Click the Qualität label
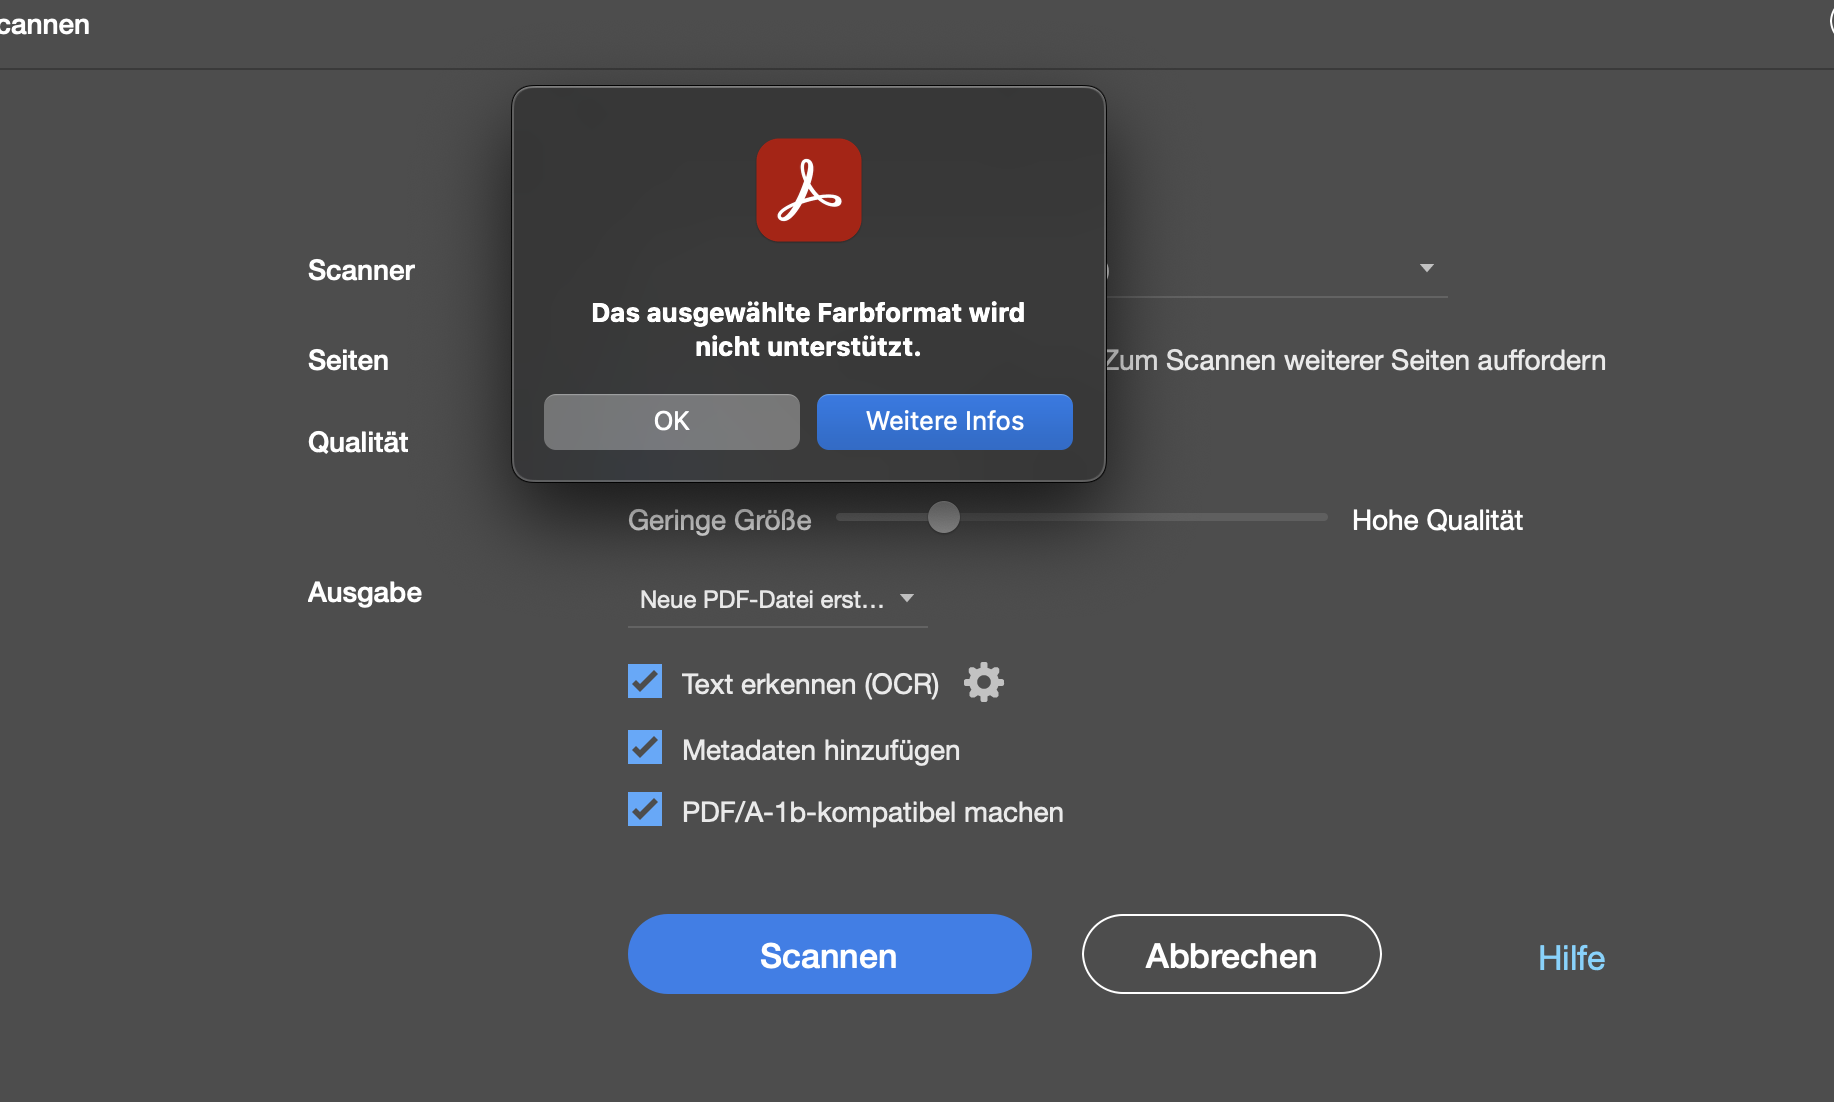Viewport: 1834px width, 1102px height. click(x=357, y=442)
